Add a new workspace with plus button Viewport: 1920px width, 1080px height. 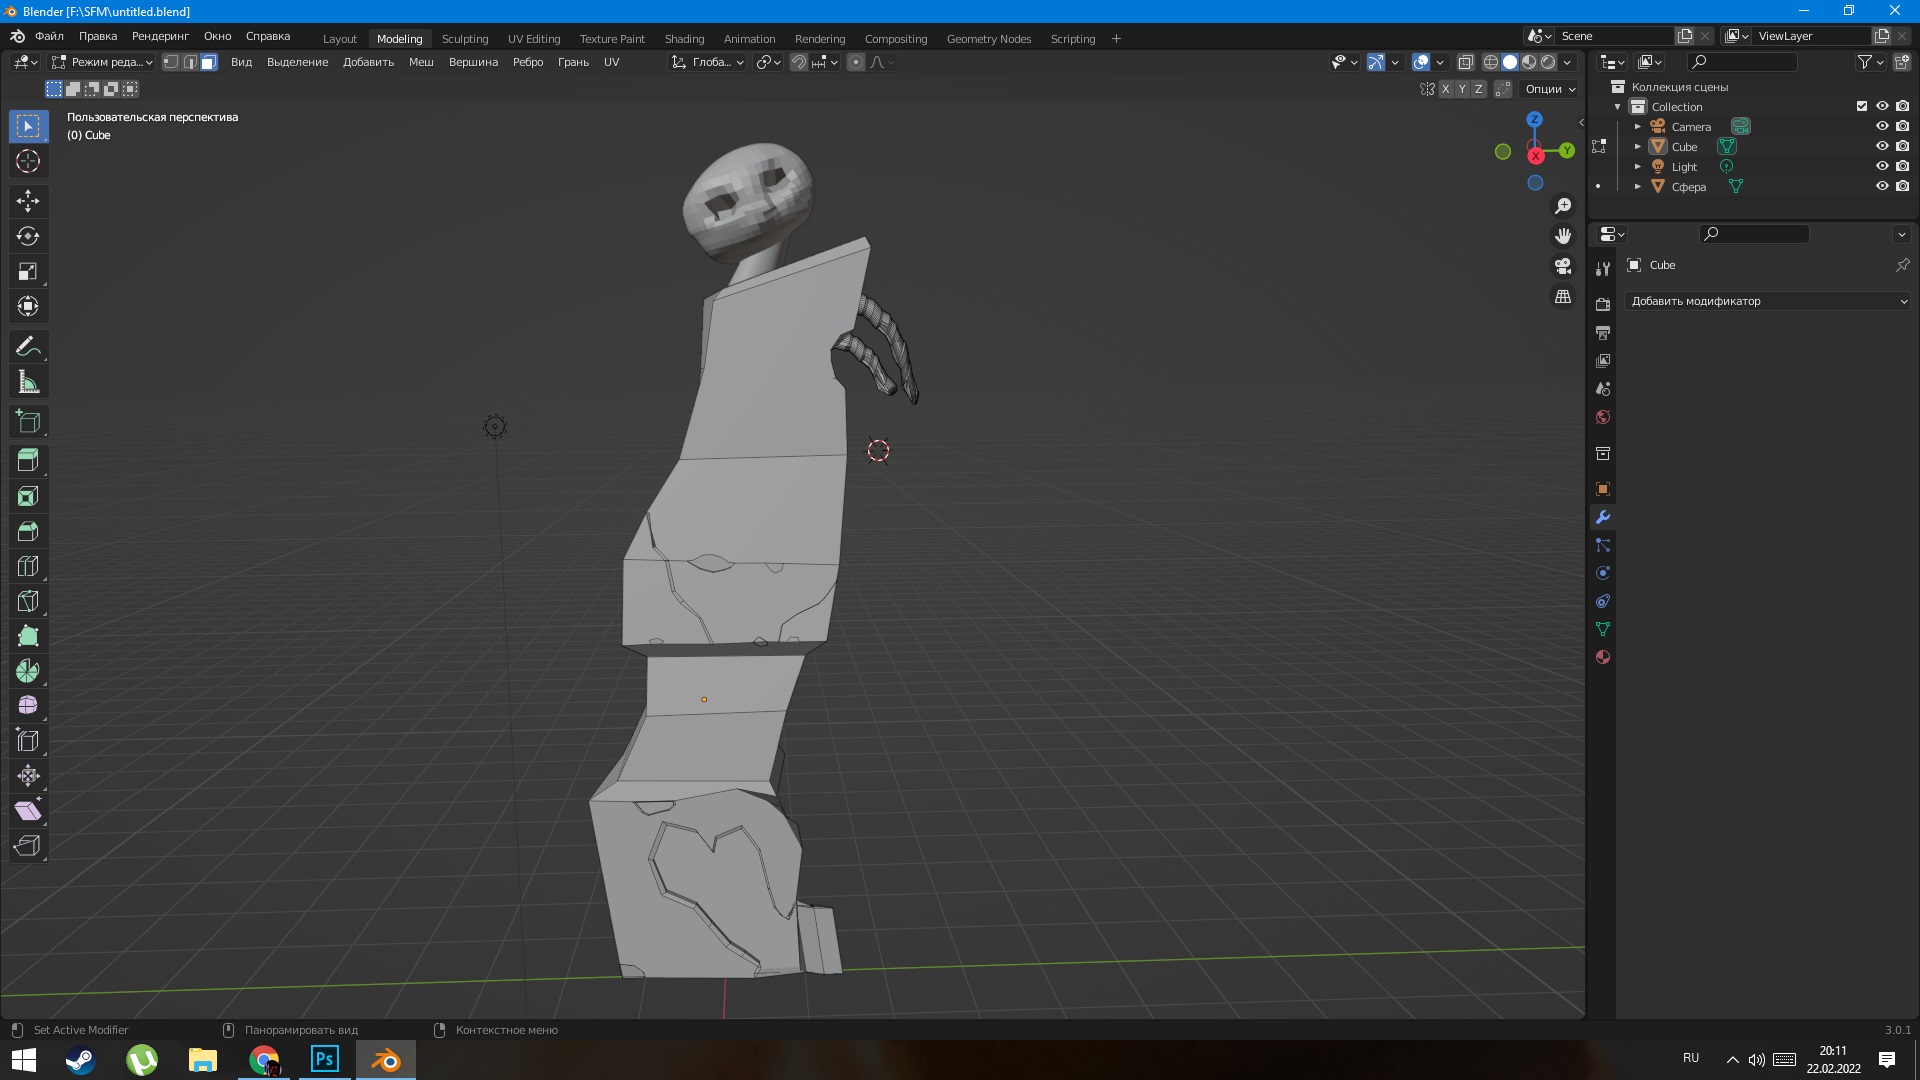point(1116,38)
